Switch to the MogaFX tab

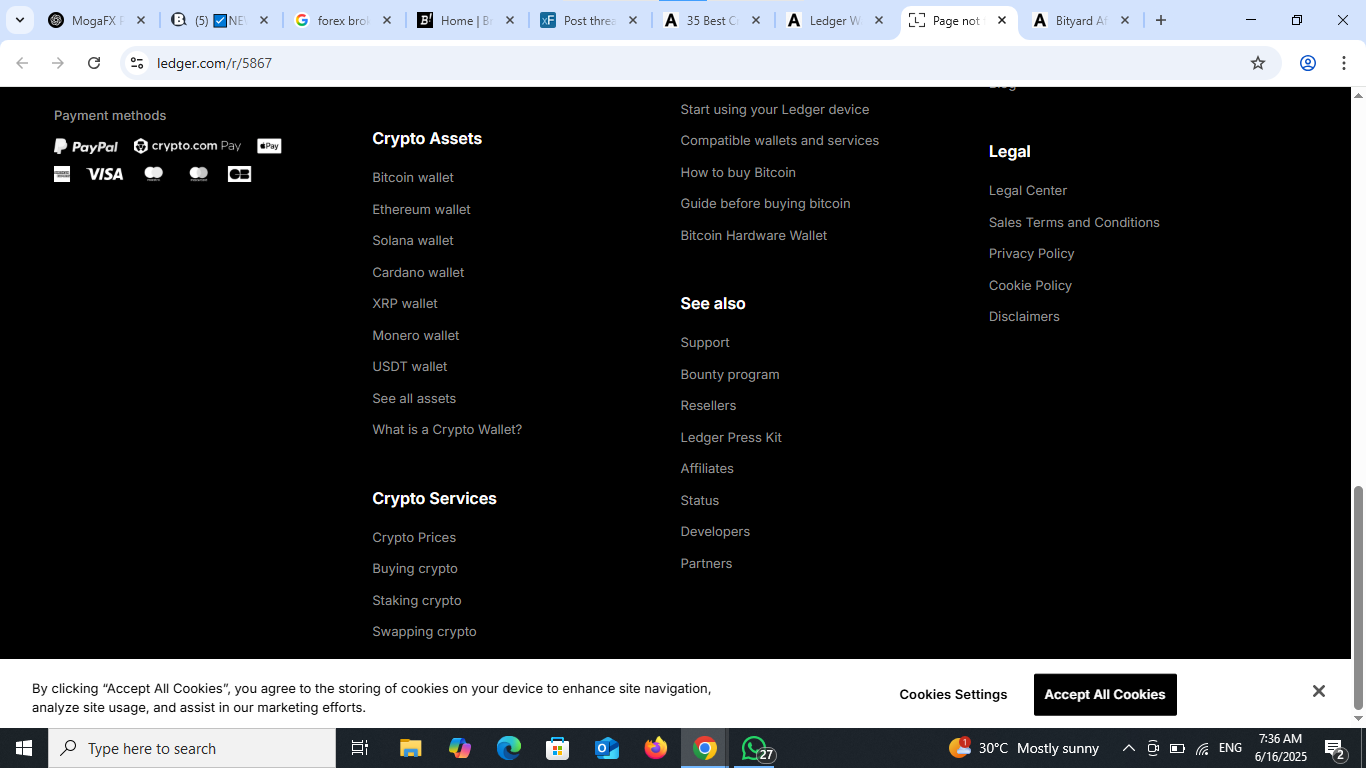point(97,20)
